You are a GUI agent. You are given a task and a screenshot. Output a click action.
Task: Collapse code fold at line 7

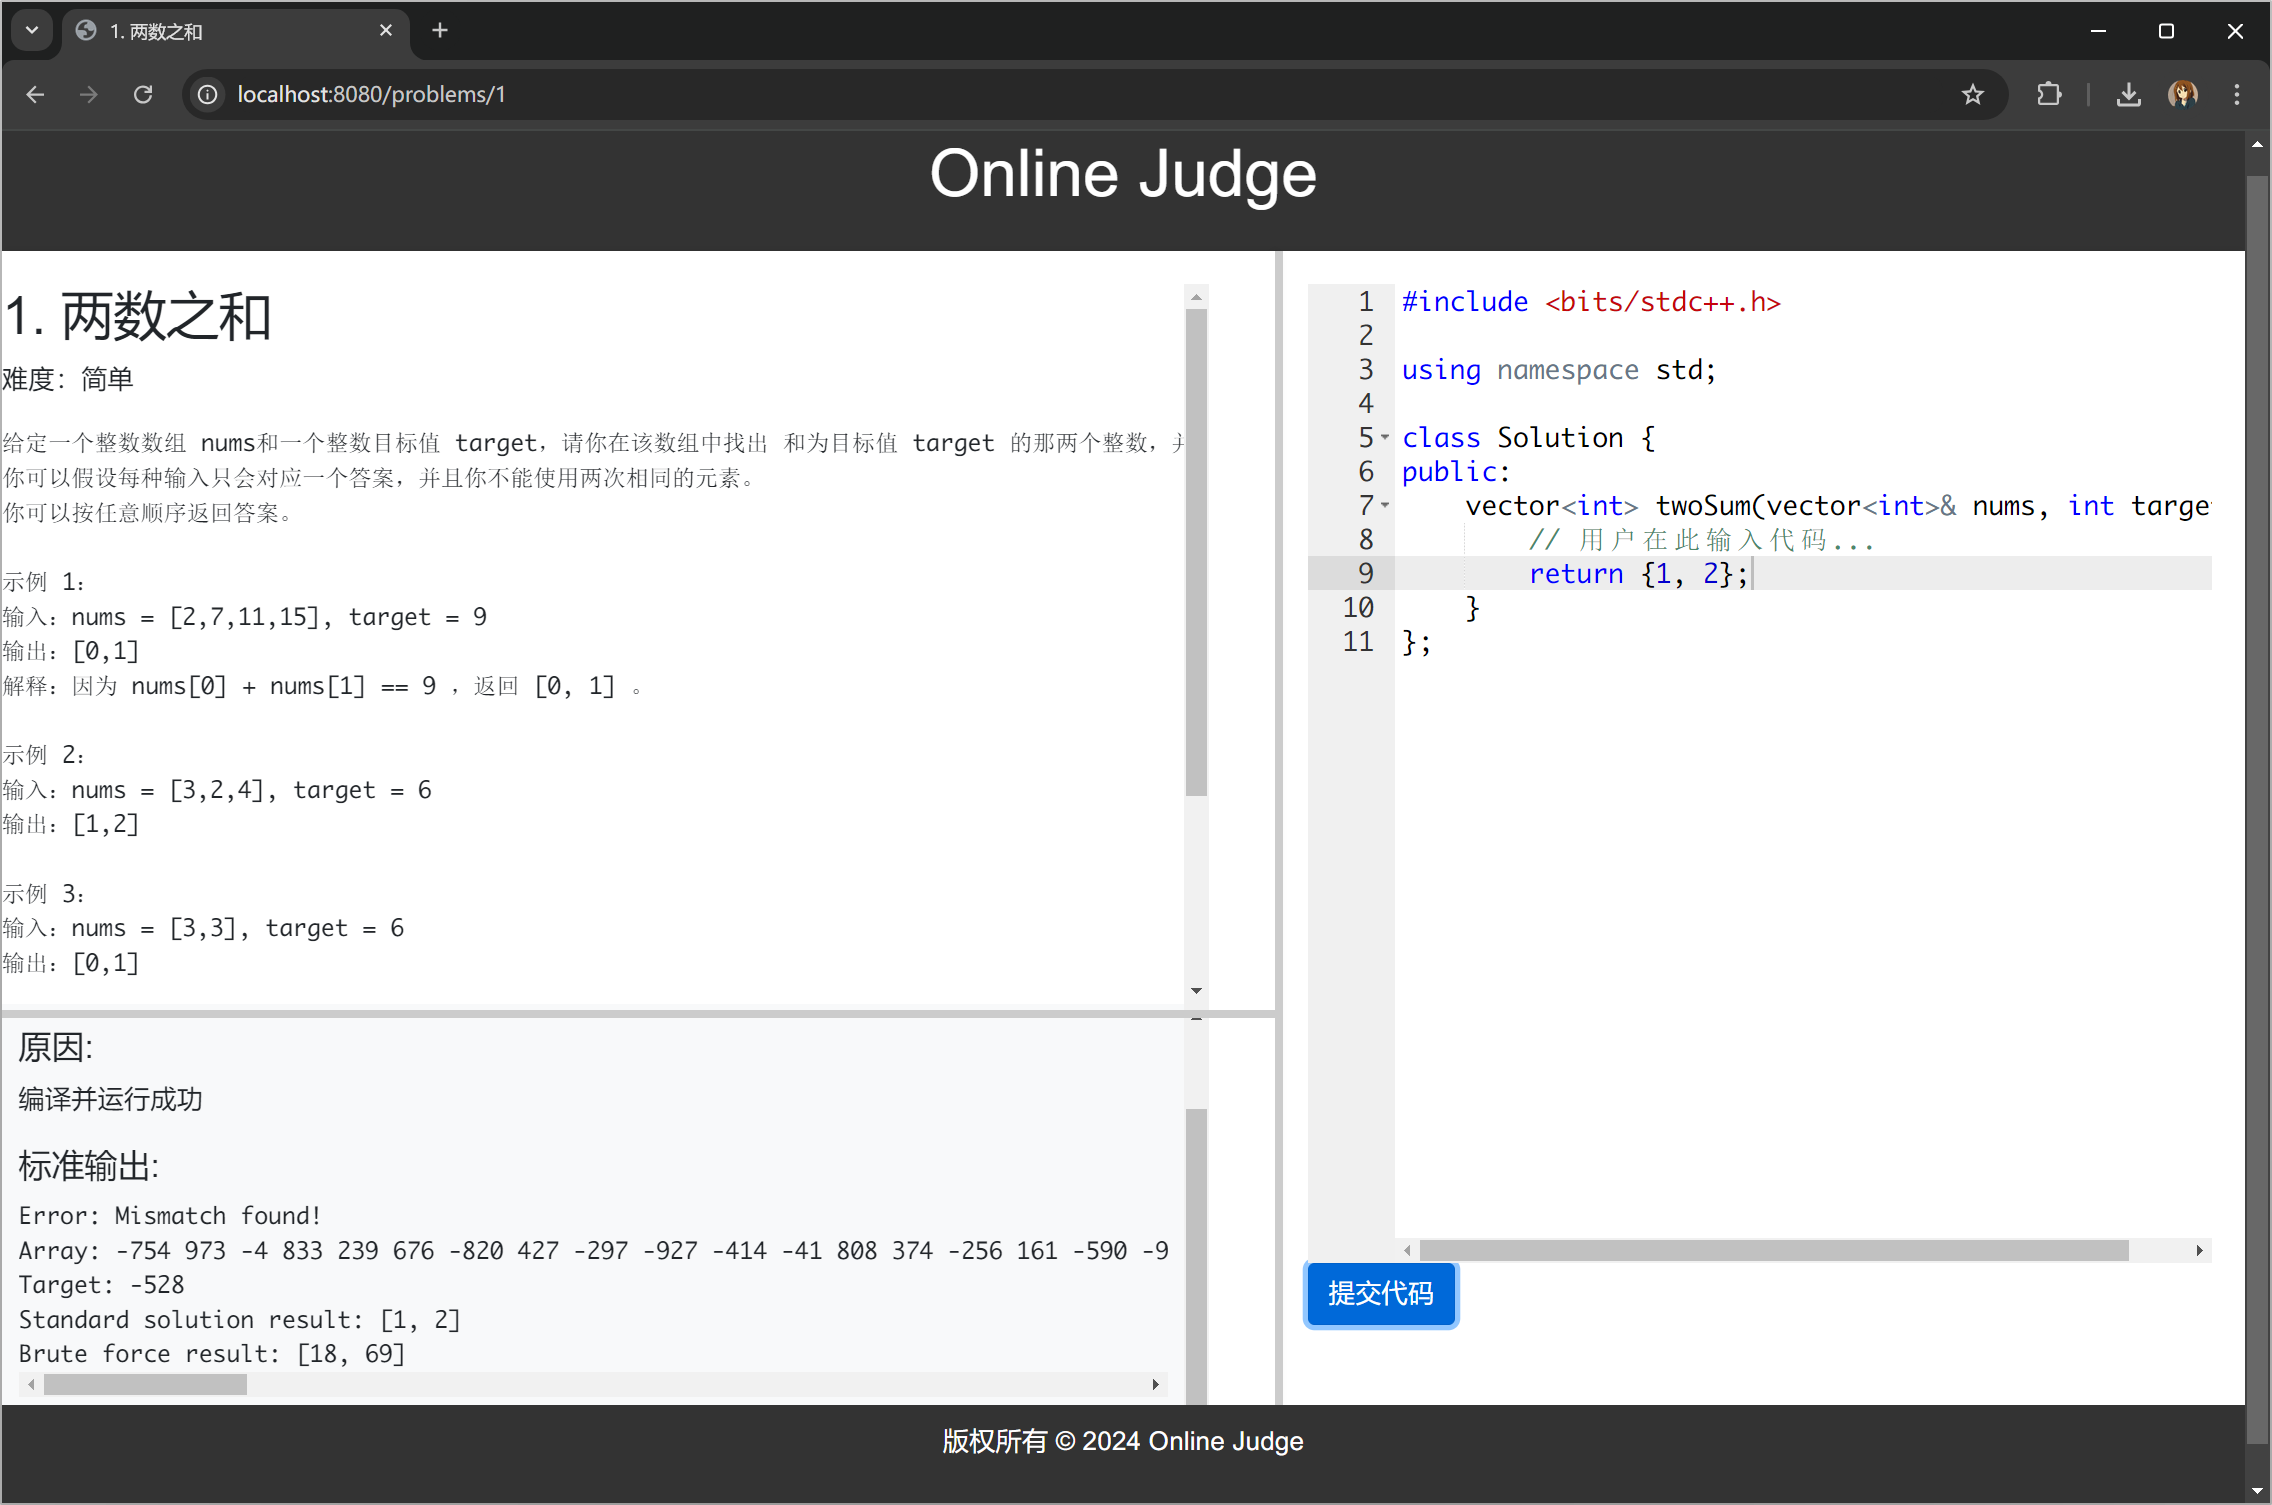point(1385,506)
